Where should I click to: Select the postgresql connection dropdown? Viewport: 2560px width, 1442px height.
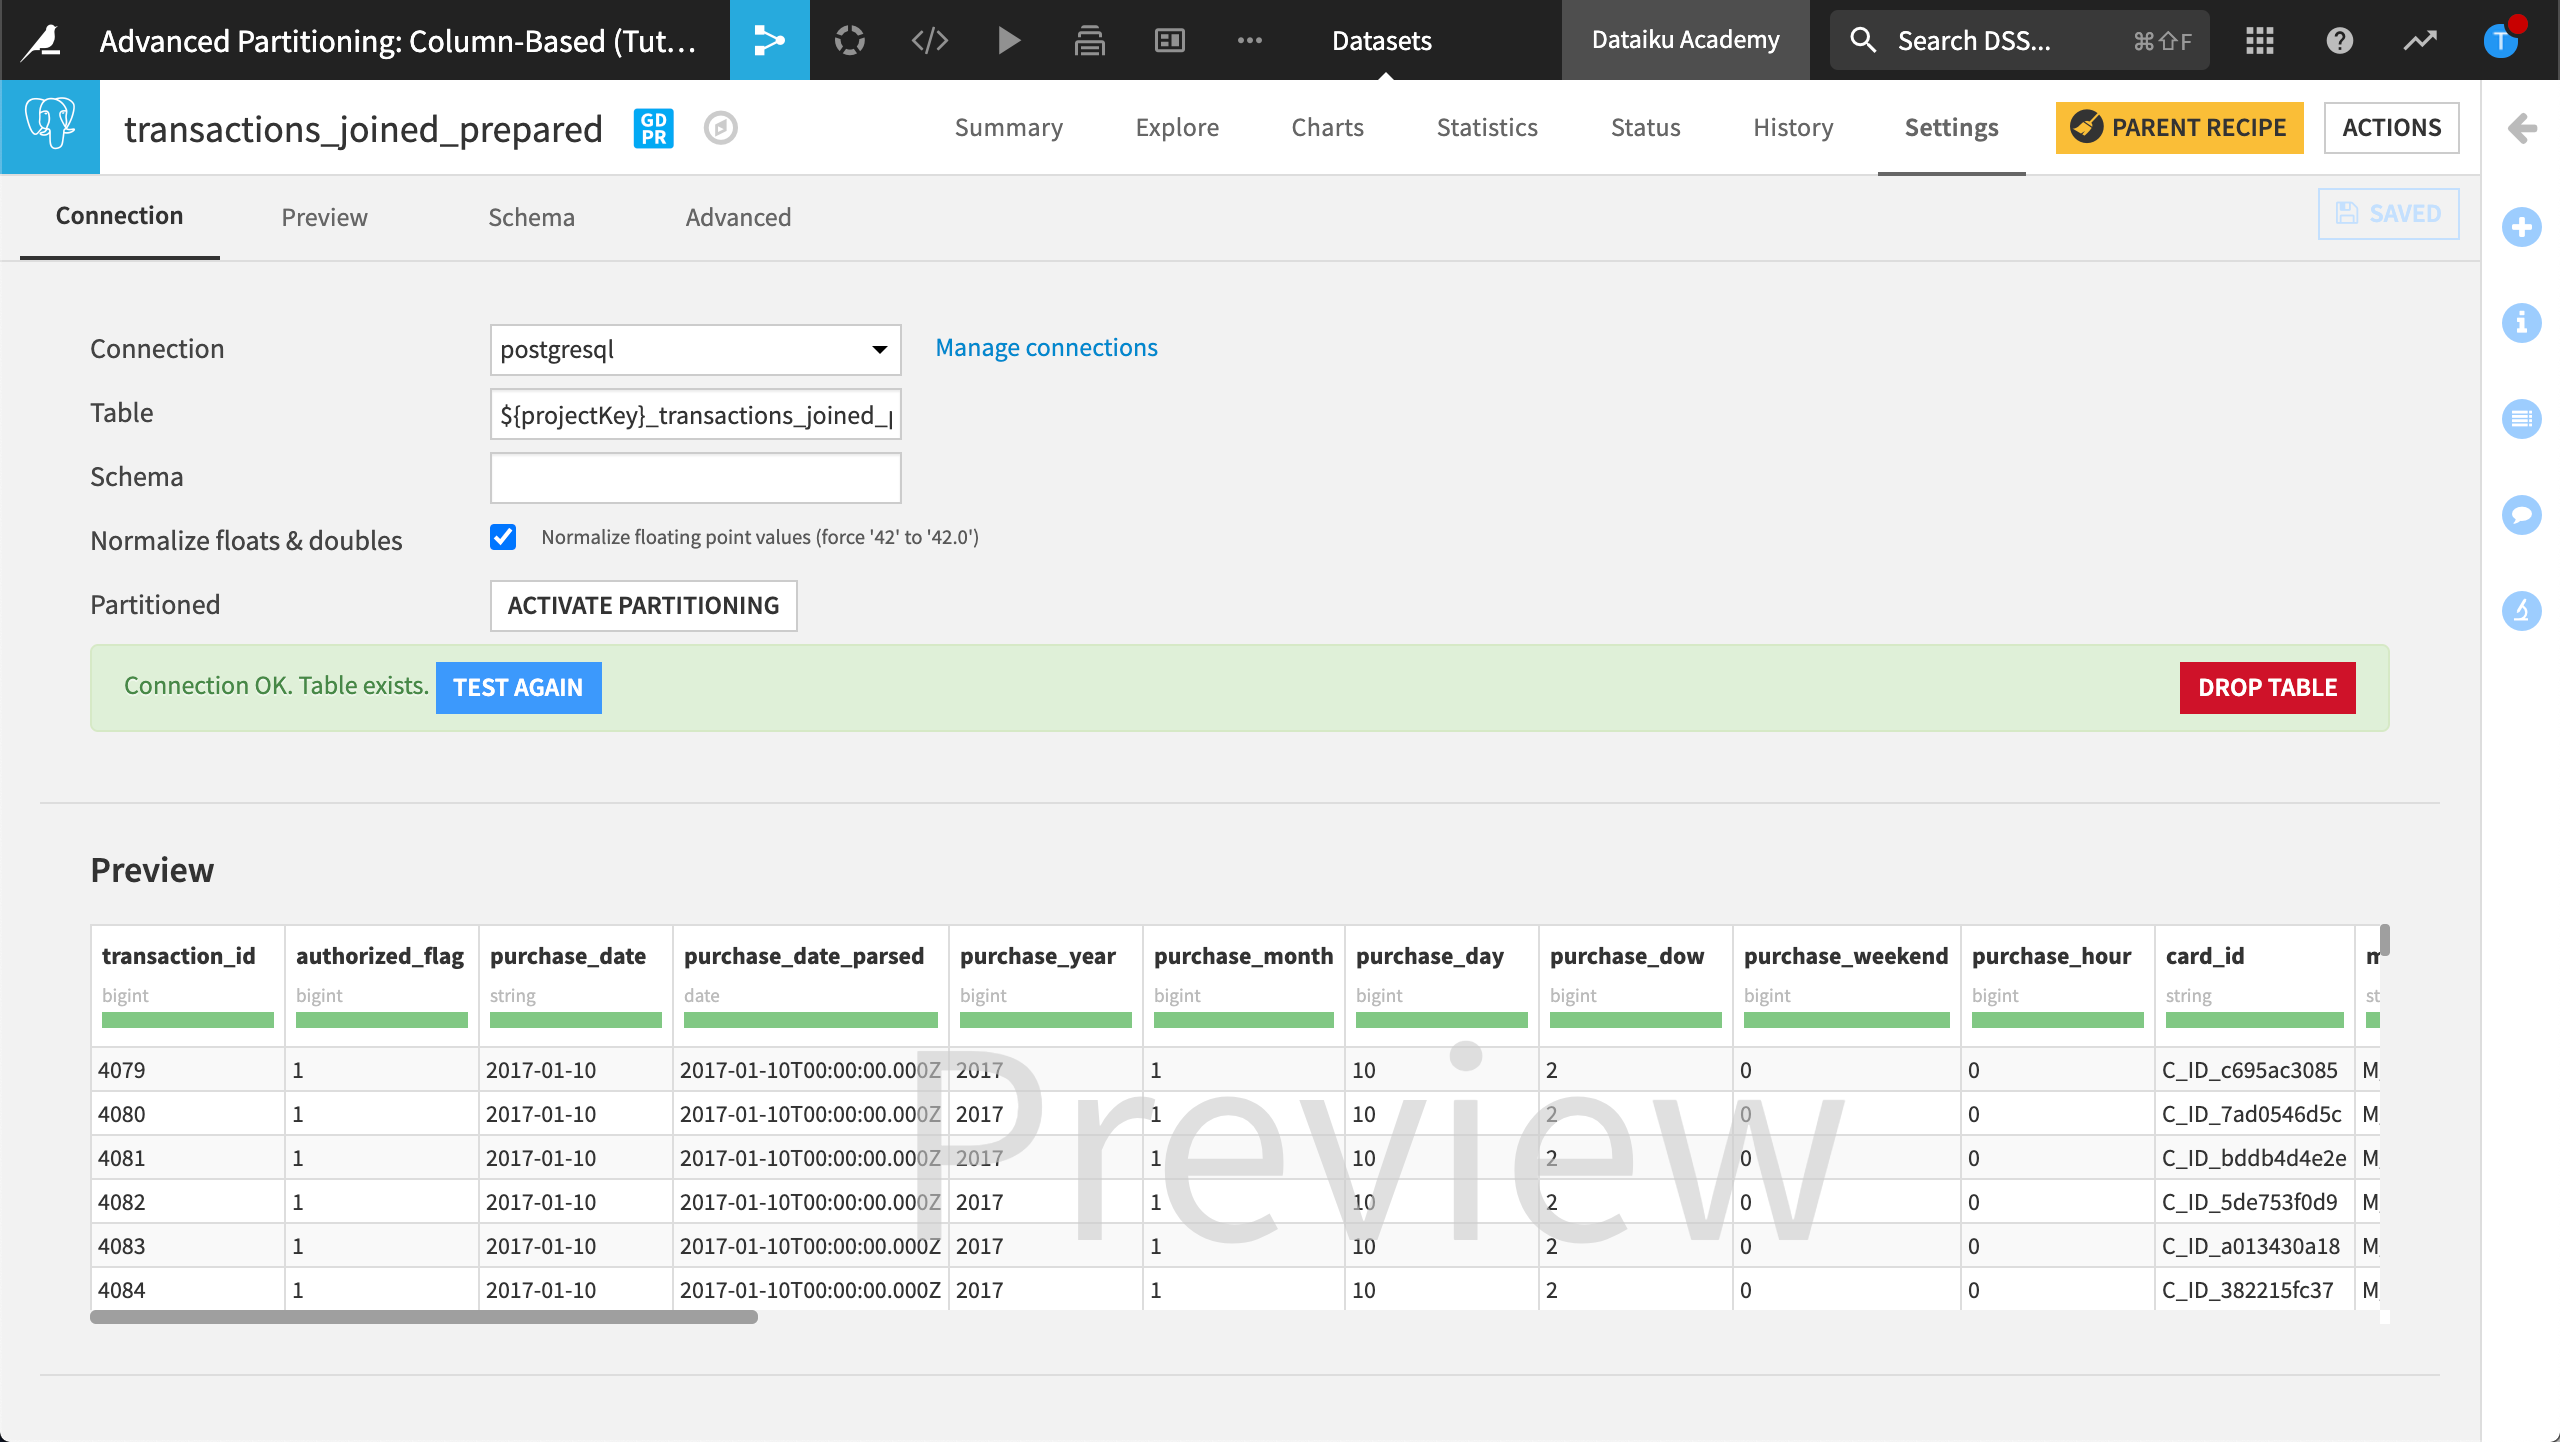(x=691, y=348)
